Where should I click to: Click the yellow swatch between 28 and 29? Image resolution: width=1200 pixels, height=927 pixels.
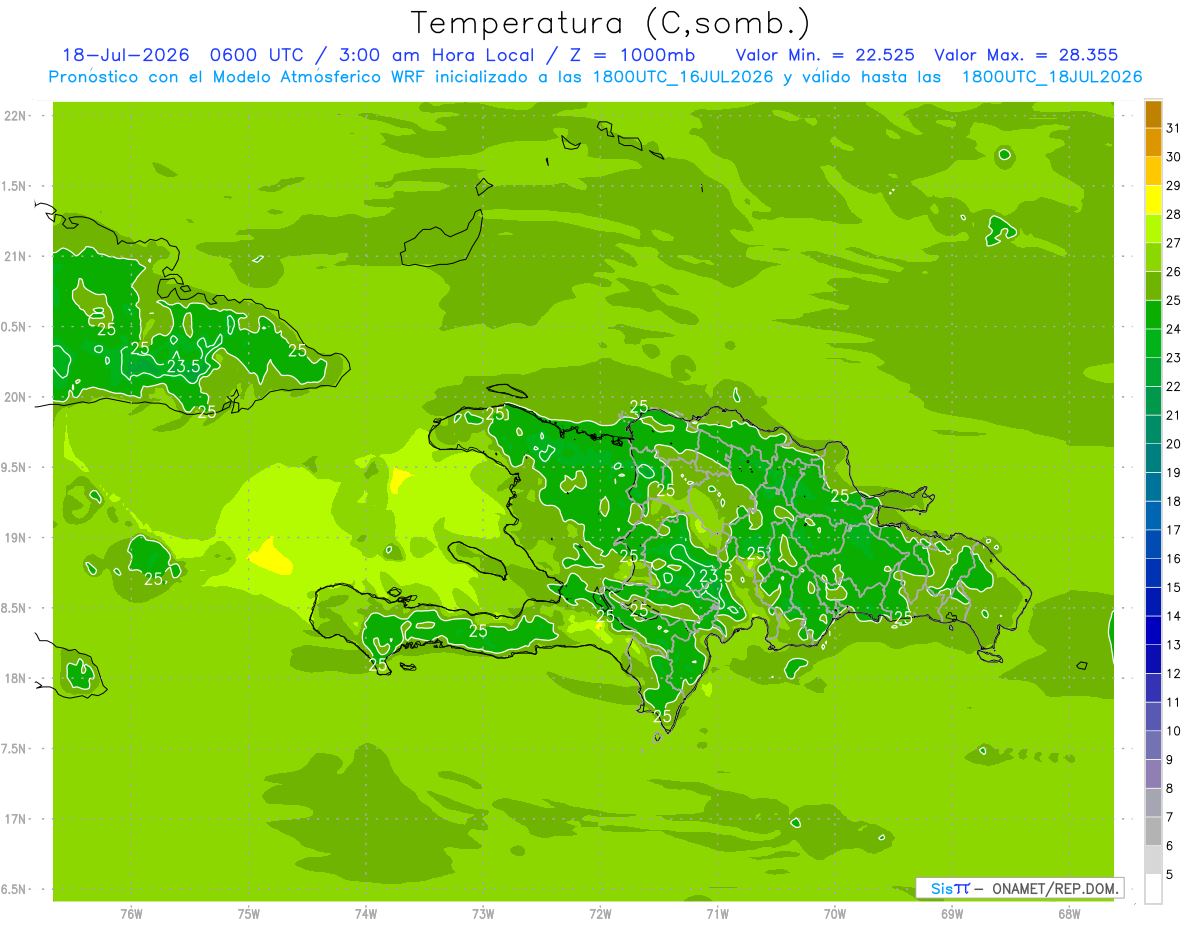(x=1153, y=200)
